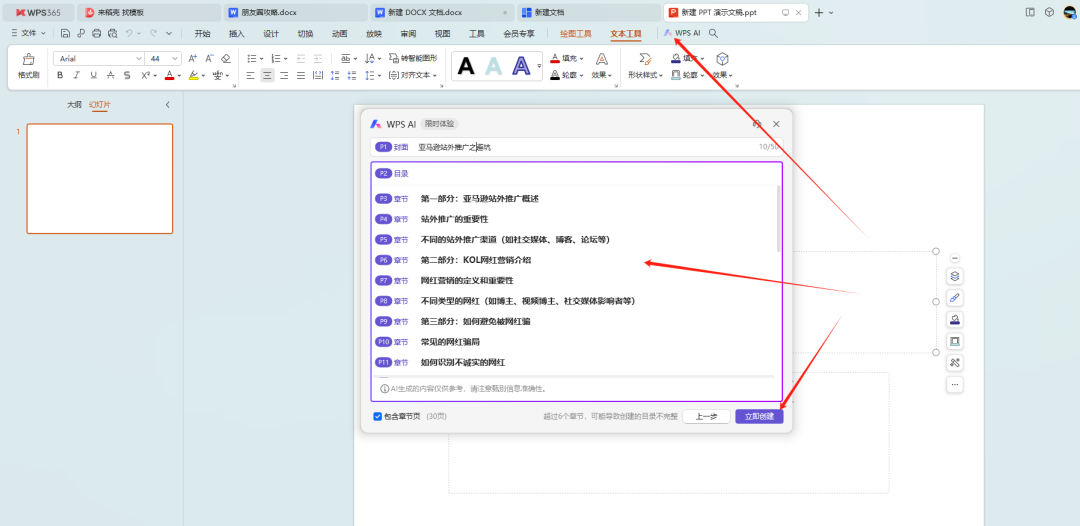Viewport: 1080px width, 526px height.
Task: Click Convert to Smart Graphic (转智能图形)
Action: click(413, 59)
